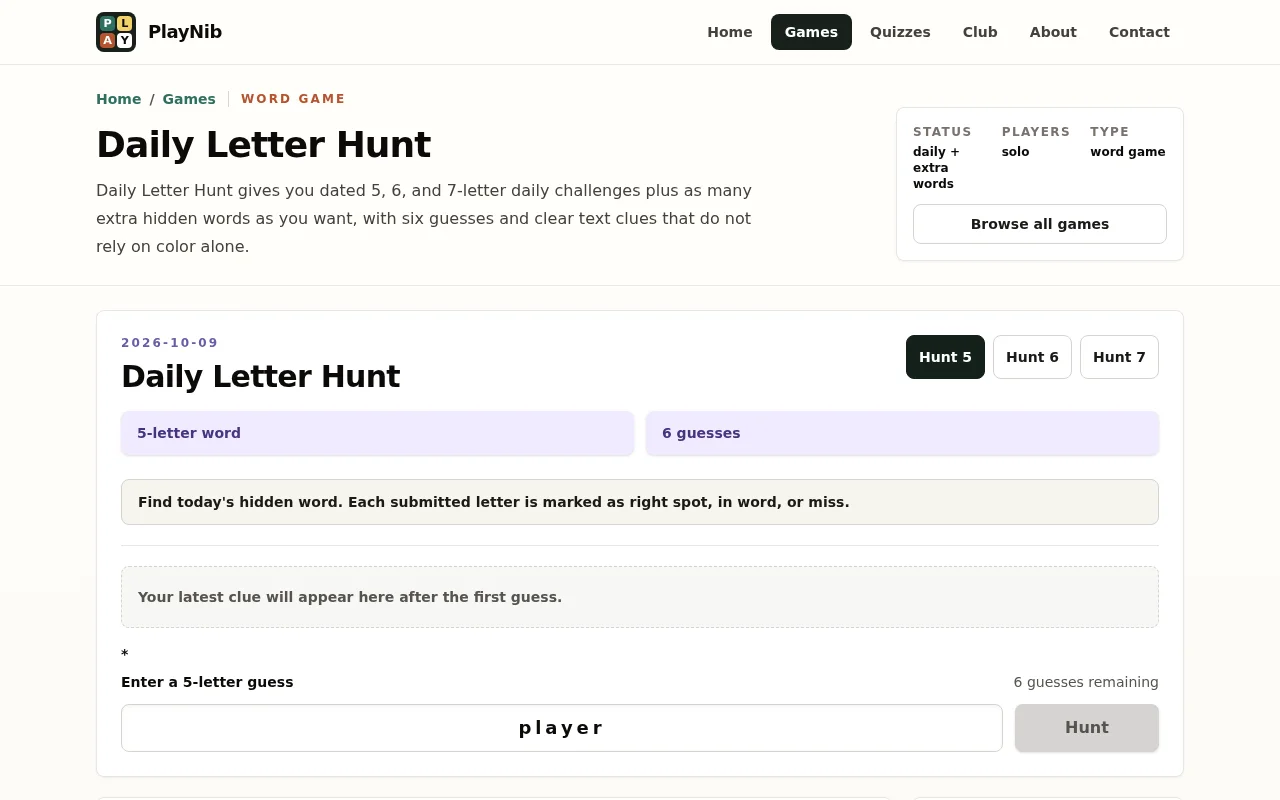Click the 2026-10-09 date label
This screenshot has height=800, width=1280.
click(x=170, y=343)
